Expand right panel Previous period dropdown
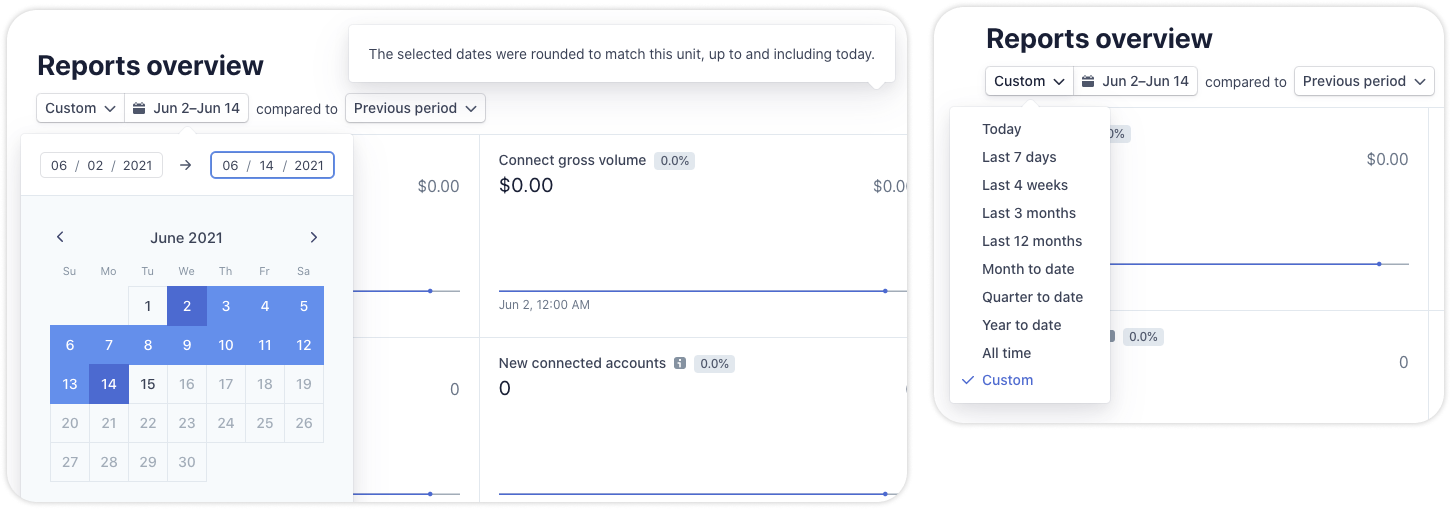Viewport: 1451px width, 509px height. coord(1364,81)
